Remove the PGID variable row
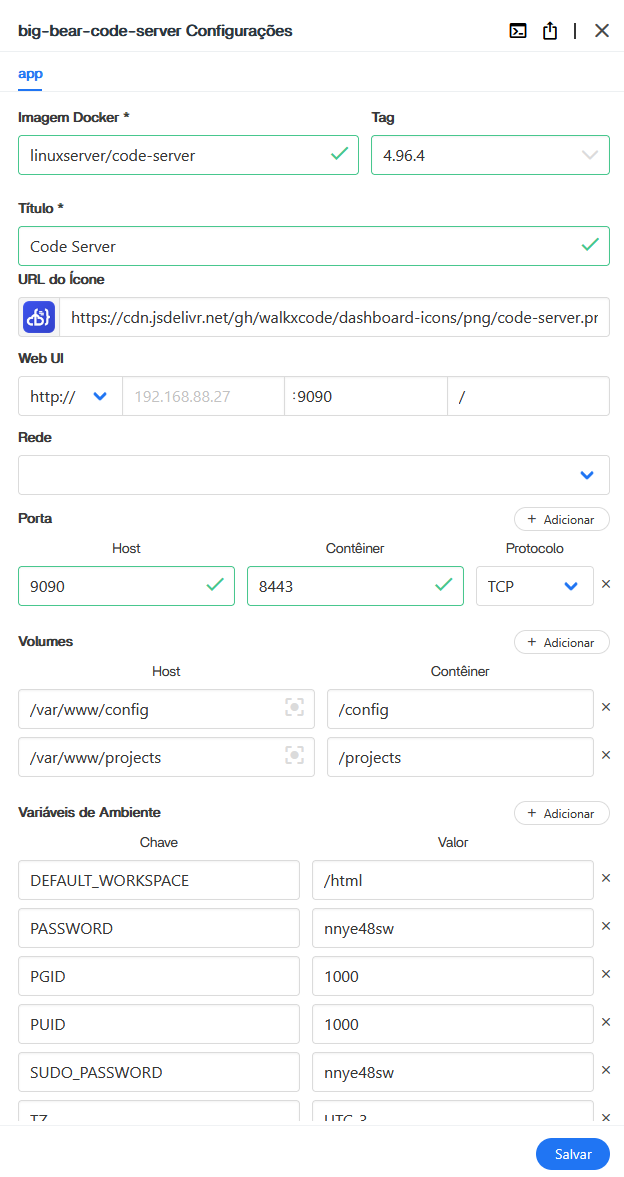The image size is (624, 1177). click(607, 974)
